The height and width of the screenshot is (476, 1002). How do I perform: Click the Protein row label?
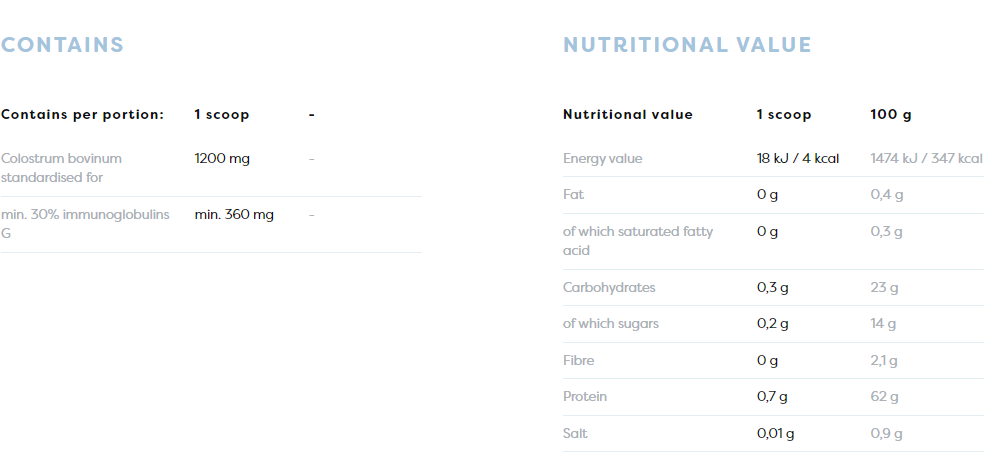click(x=585, y=397)
